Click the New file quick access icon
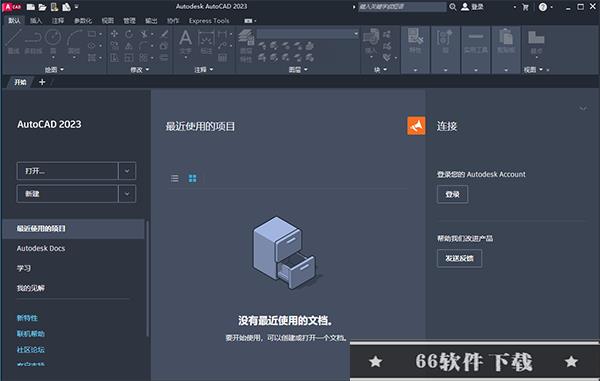The height and width of the screenshot is (381, 600). 31,7
